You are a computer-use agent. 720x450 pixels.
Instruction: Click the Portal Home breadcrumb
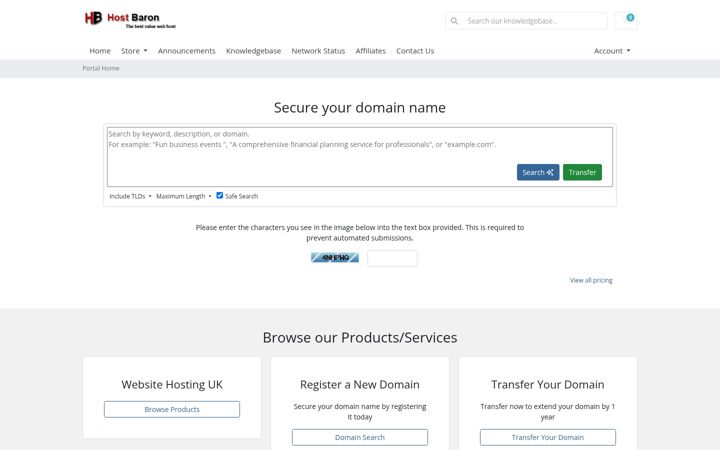click(101, 68)
